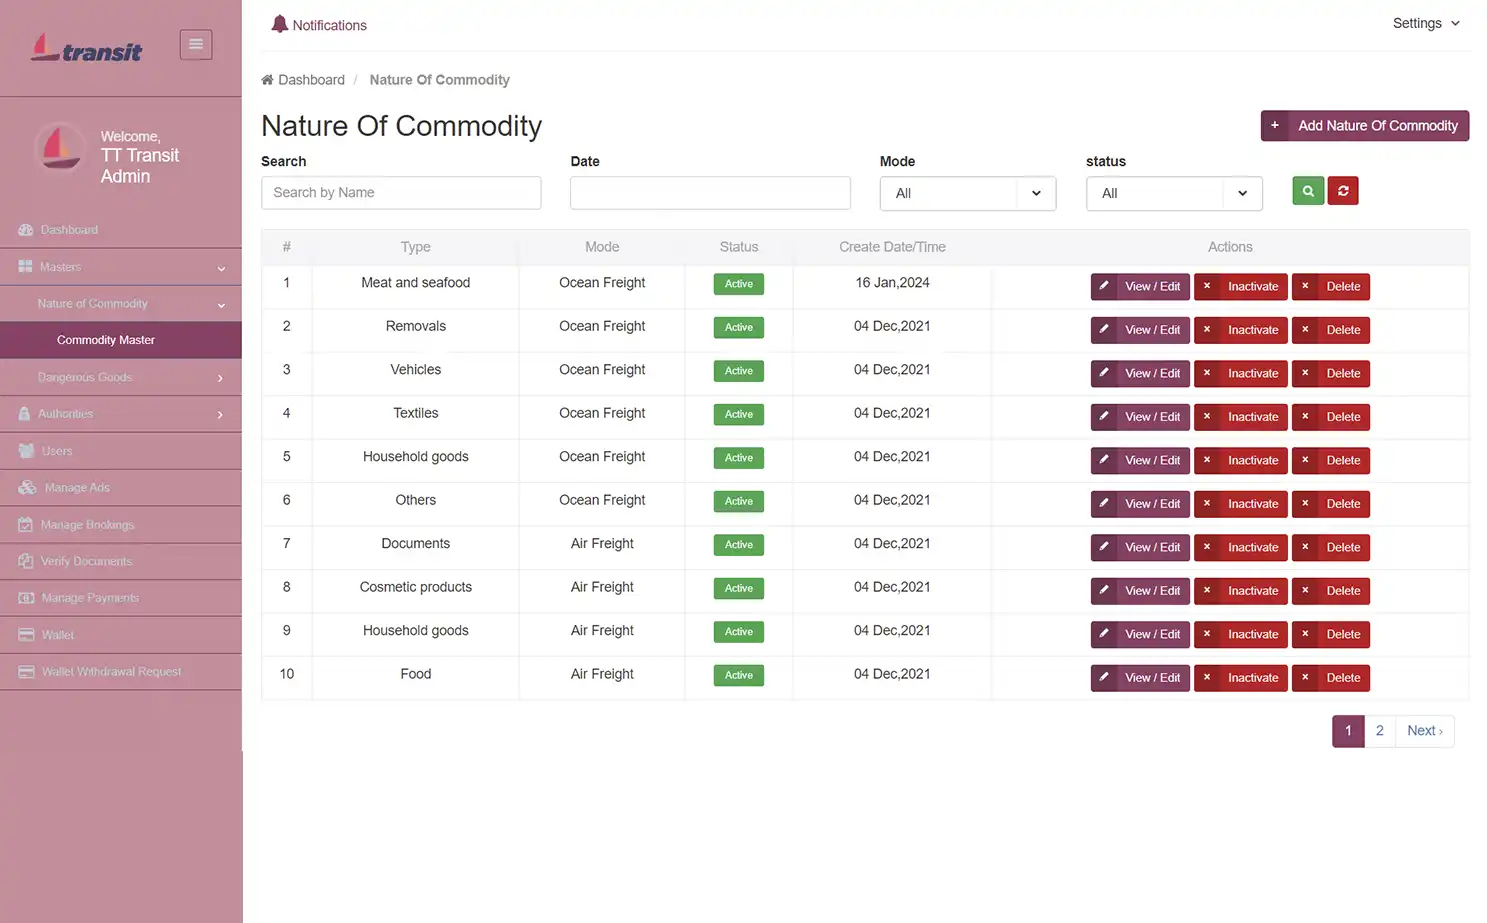Inactivate the Food commodity row

coord(1241,678)
